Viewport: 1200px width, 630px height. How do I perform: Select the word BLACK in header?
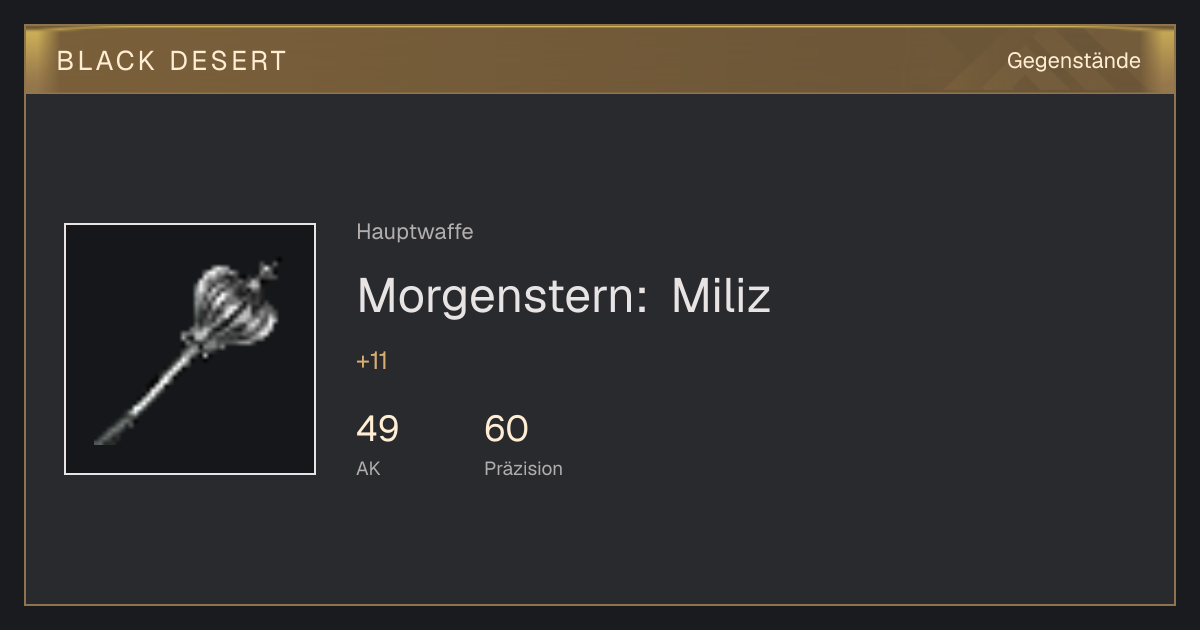[x=107, y=61]
